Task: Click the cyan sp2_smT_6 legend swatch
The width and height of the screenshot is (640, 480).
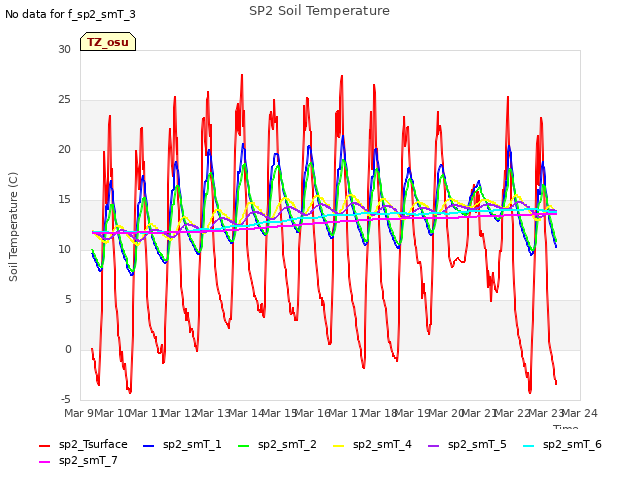Action: [529, 446]
